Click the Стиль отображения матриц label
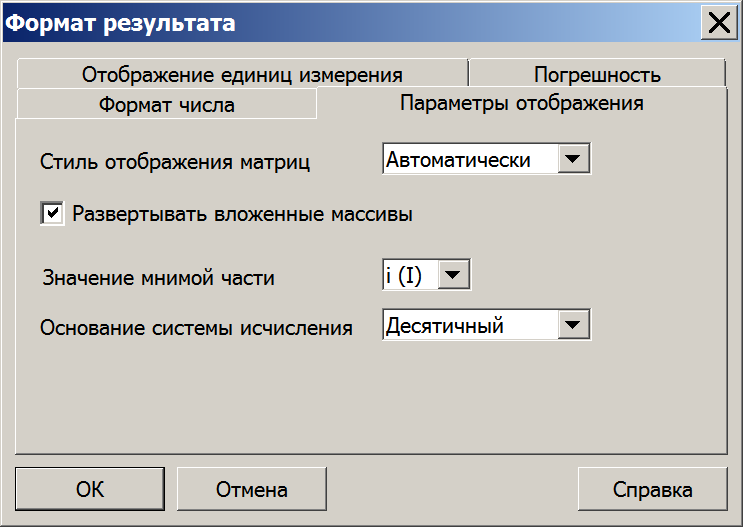 pyautogui.click(x=175, y=162)
